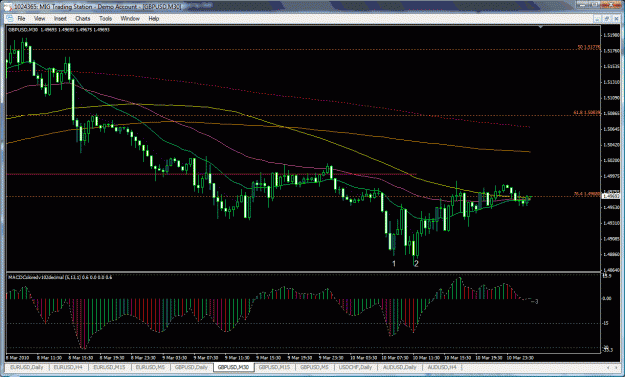Screen dimensions: 625x377
Task: Switch to the EURUSD,H4 chart tab
Action: coord(68,367)
